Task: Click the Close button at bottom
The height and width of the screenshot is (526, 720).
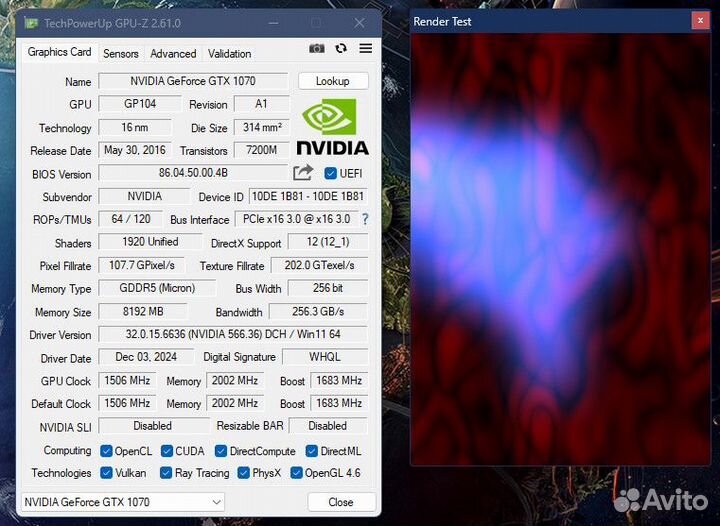Action: [x=341, y=502]
